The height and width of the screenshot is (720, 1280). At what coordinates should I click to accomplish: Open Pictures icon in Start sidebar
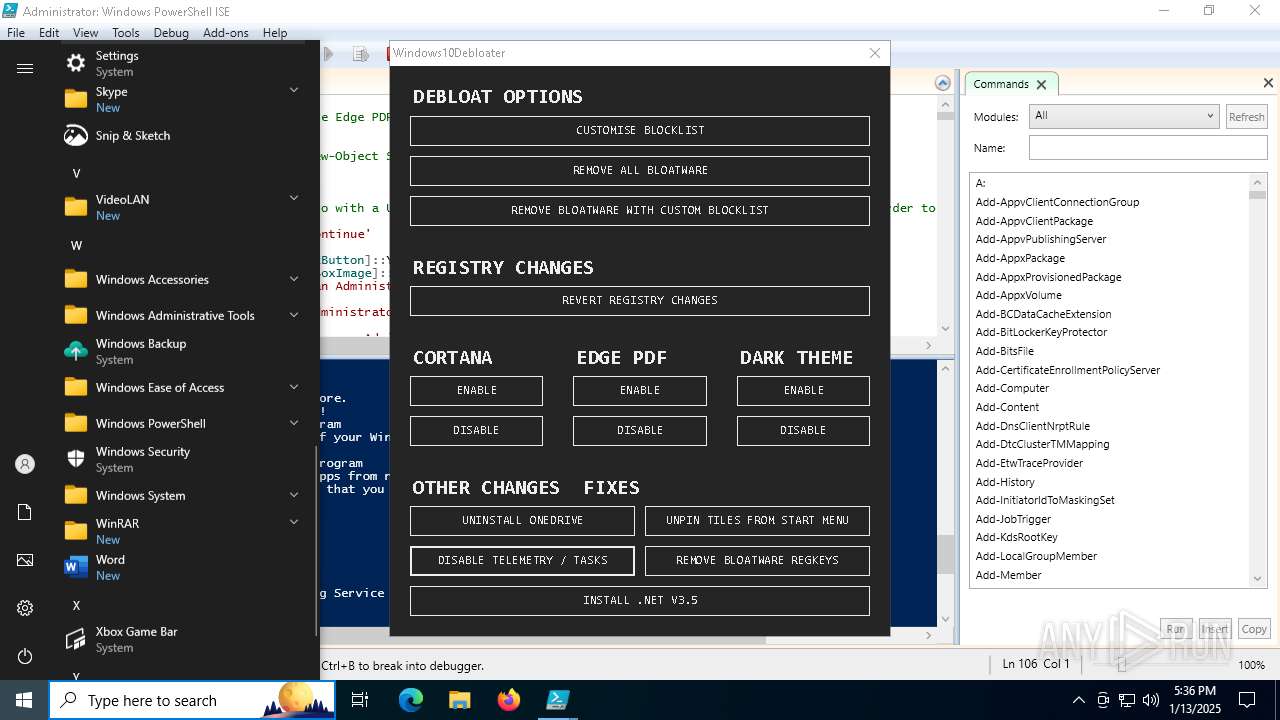(25, 560)
